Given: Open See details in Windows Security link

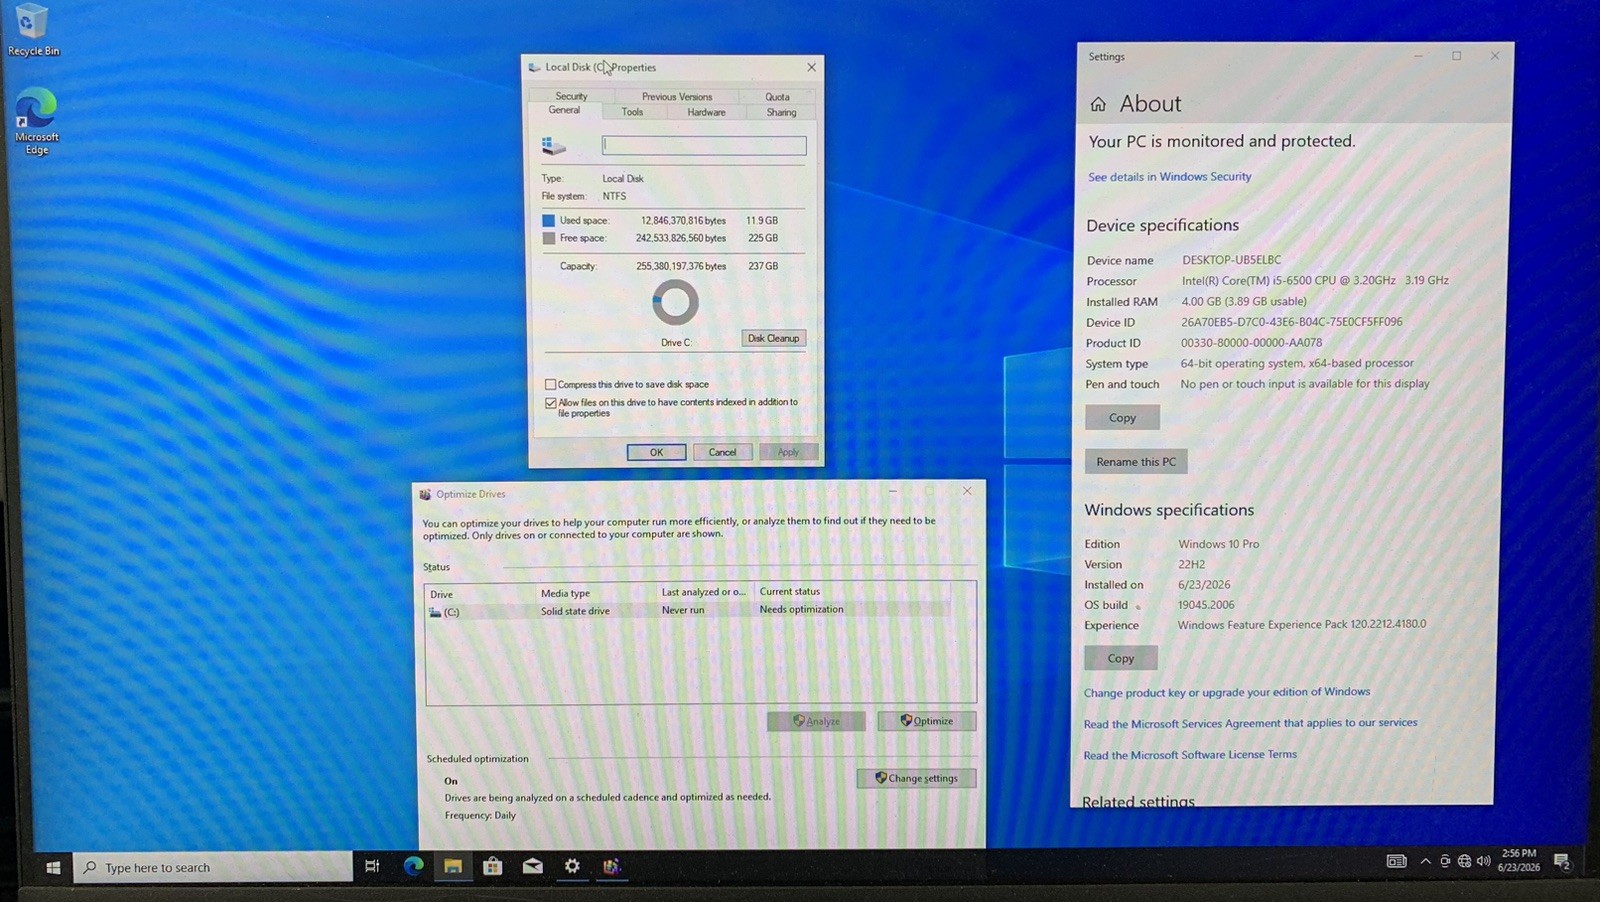Looking at the screenshot, I should (x=1169, y=177).
